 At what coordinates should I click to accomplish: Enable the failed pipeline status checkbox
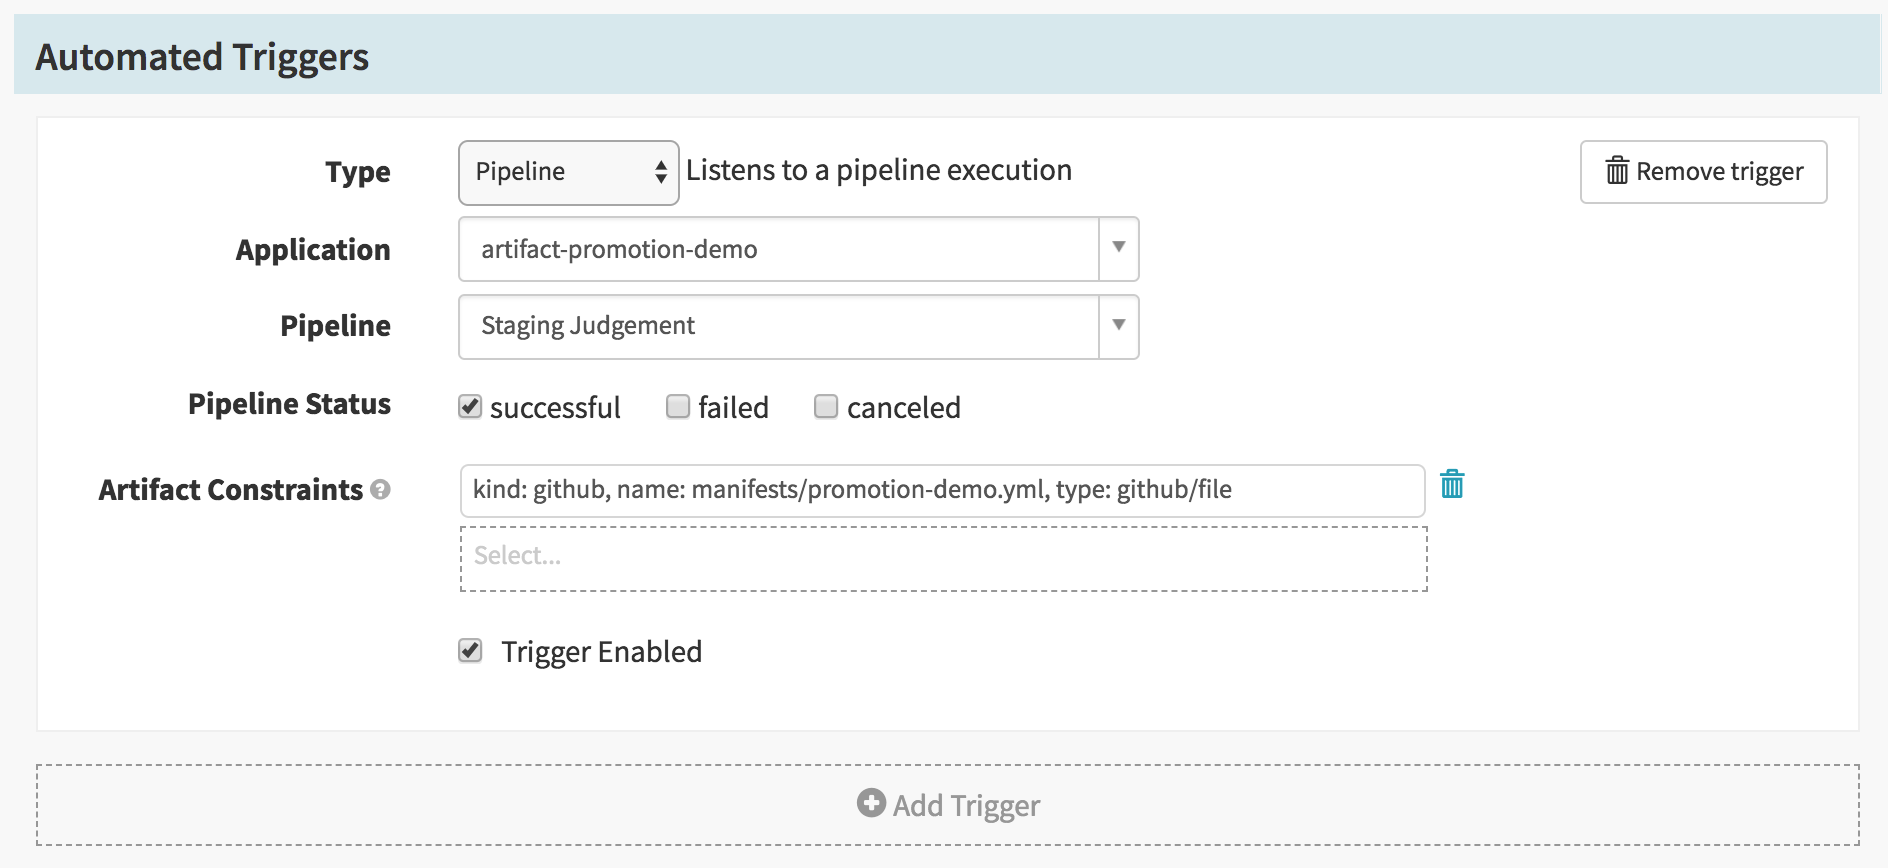(678, 406)
